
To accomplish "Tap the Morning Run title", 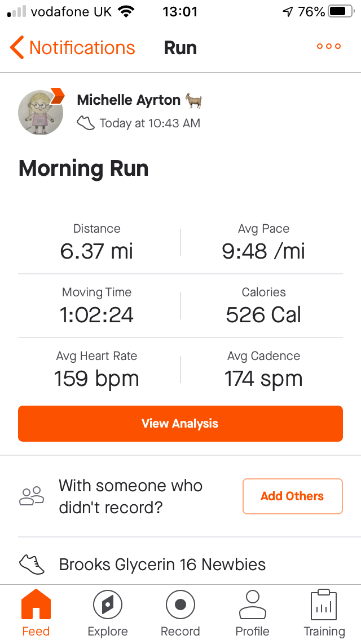I will click(84, 168).
